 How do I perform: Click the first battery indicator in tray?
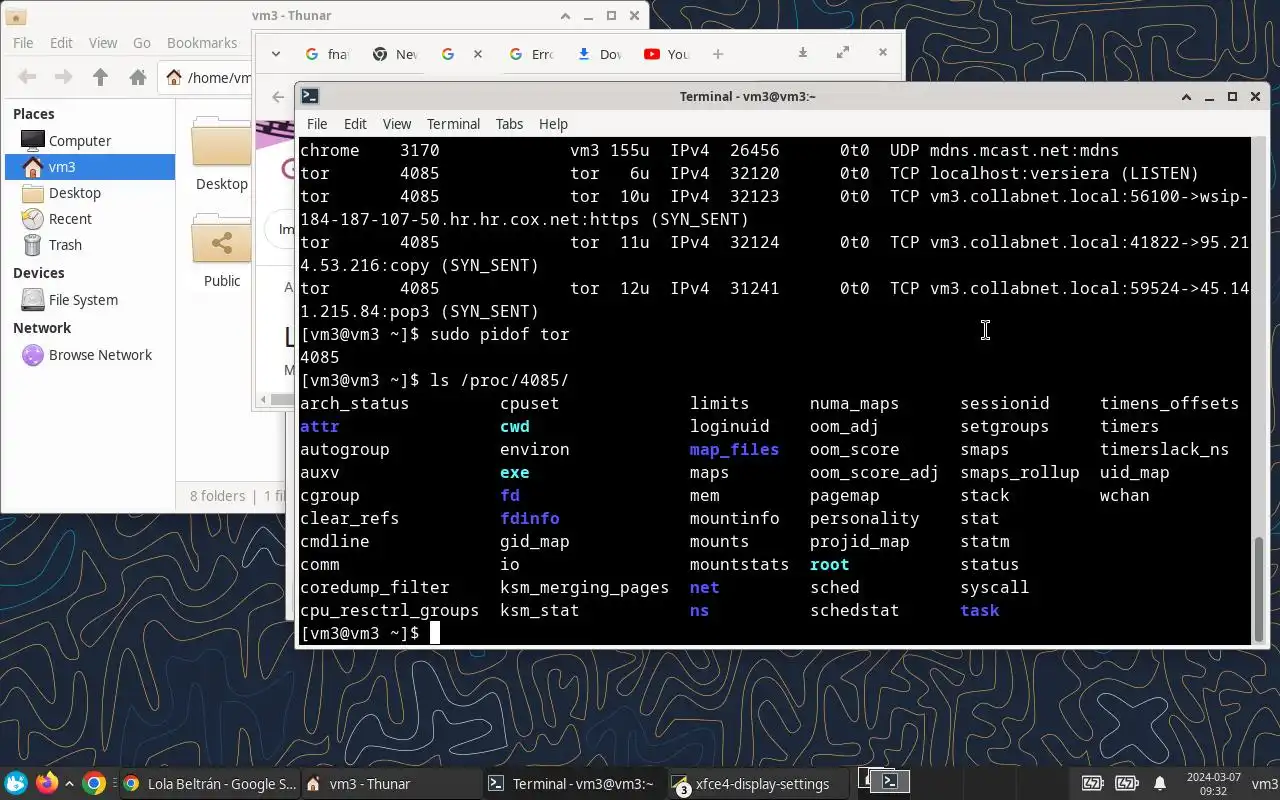(x=1093, y=783)
